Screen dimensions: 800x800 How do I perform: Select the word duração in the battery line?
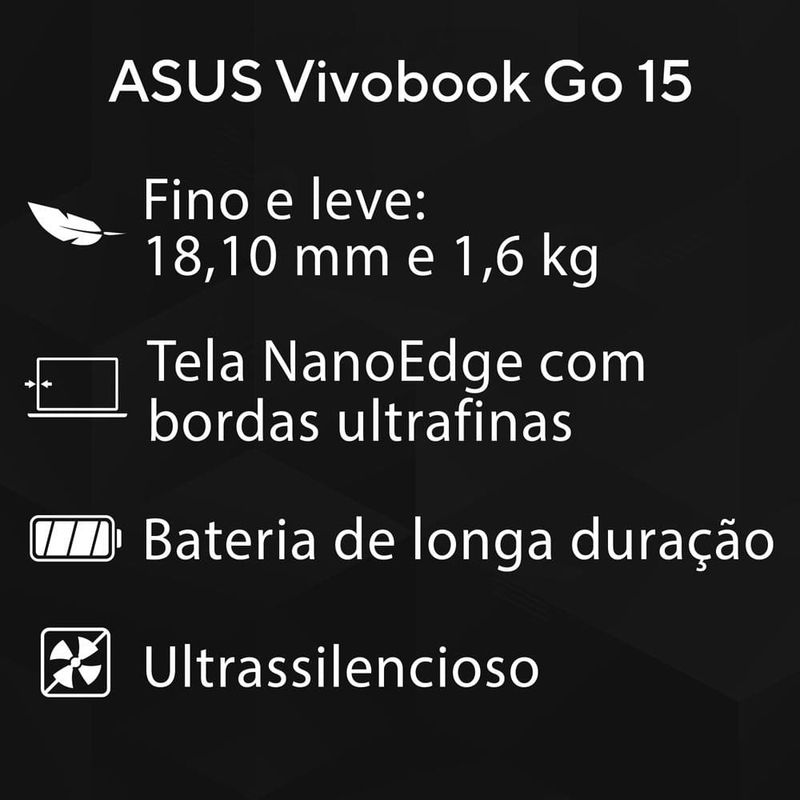[x=672, y=542]
